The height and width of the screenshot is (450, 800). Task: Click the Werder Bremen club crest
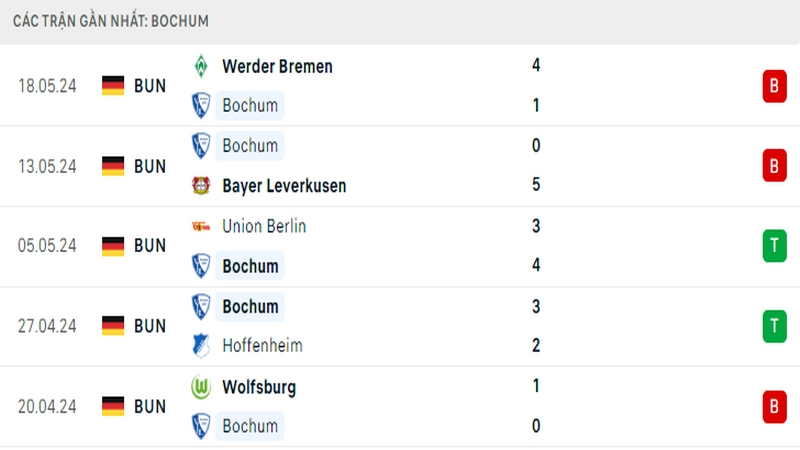click(x=201, y=66)
